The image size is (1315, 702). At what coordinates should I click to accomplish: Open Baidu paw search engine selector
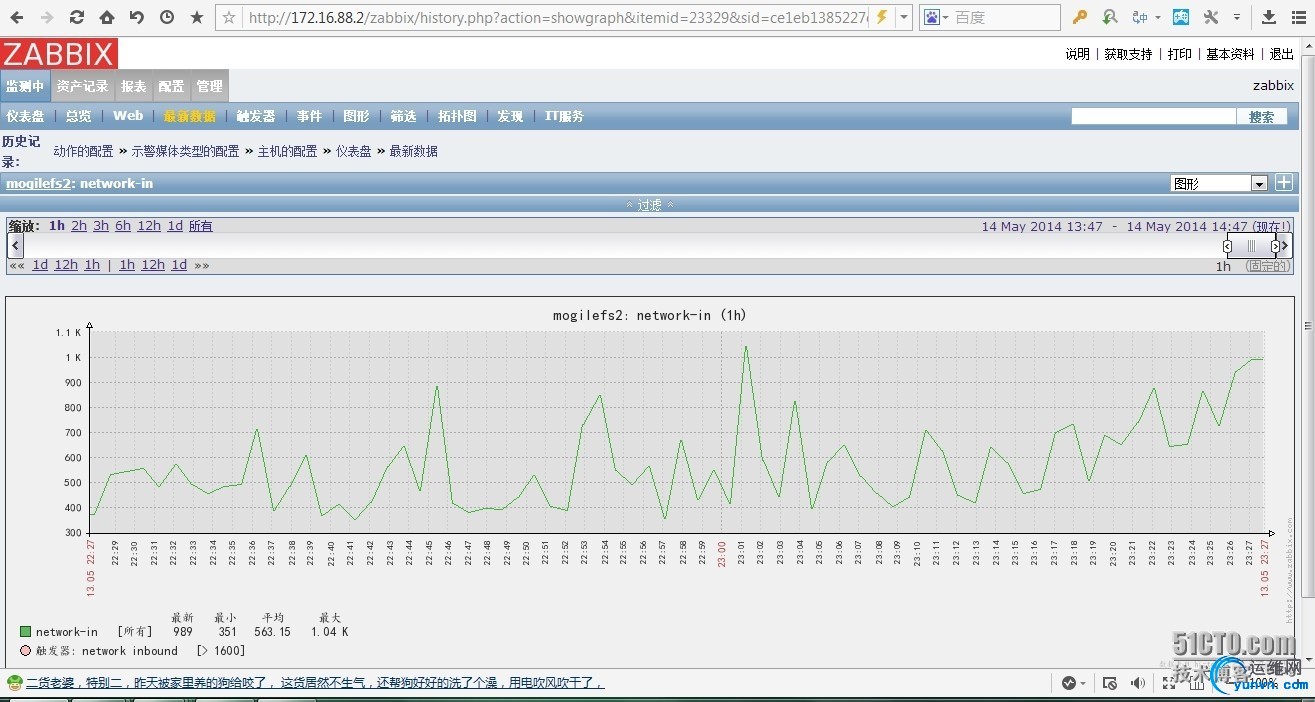[935, 17]
